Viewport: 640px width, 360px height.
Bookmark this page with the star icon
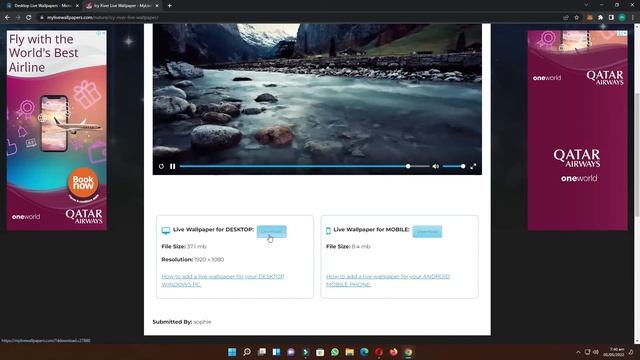tap(576, 18)
